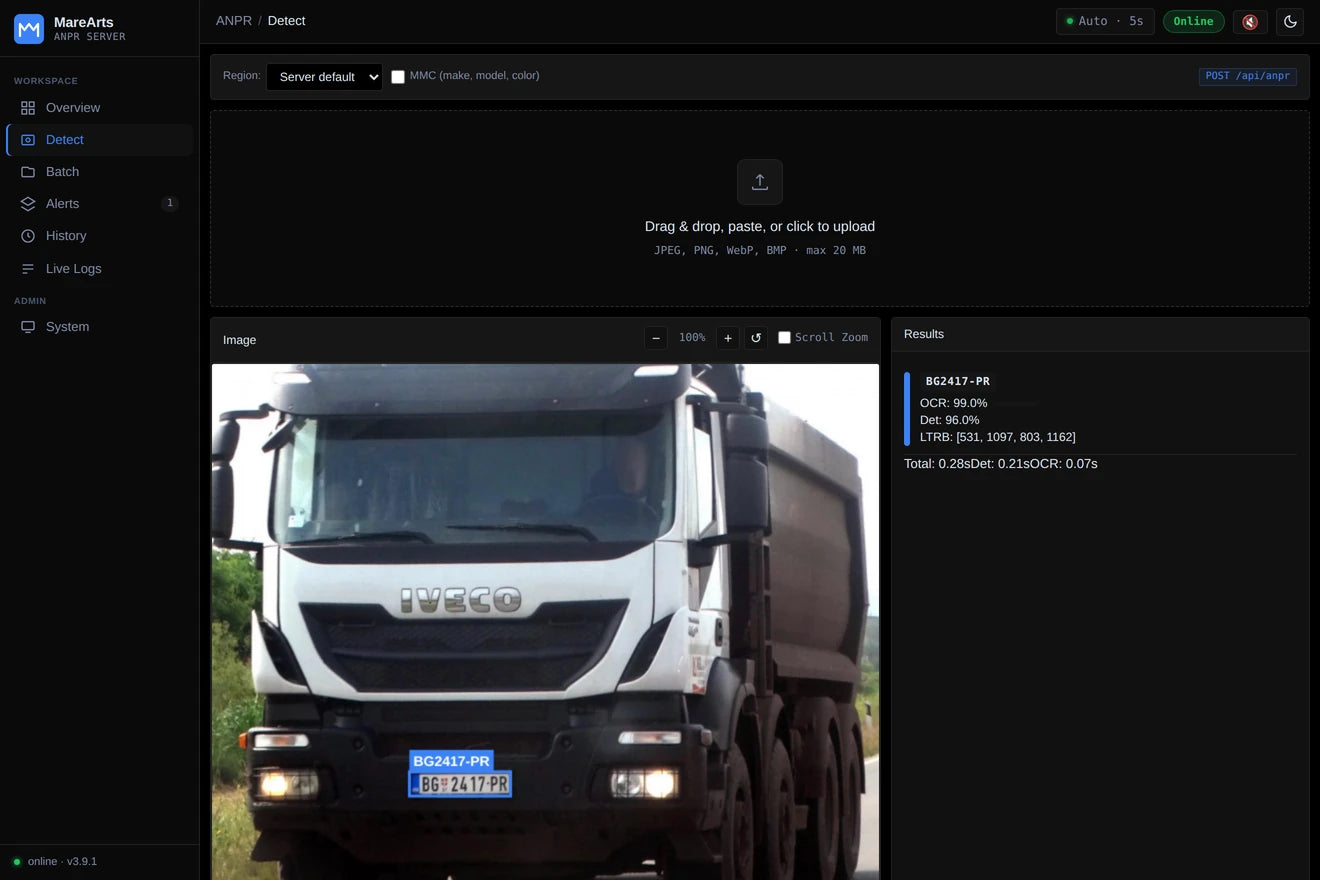Image resolution: width=1320 pixels, height=880 pixels.
Task: Open the System admin page
Action: click(x=100, y=327)
